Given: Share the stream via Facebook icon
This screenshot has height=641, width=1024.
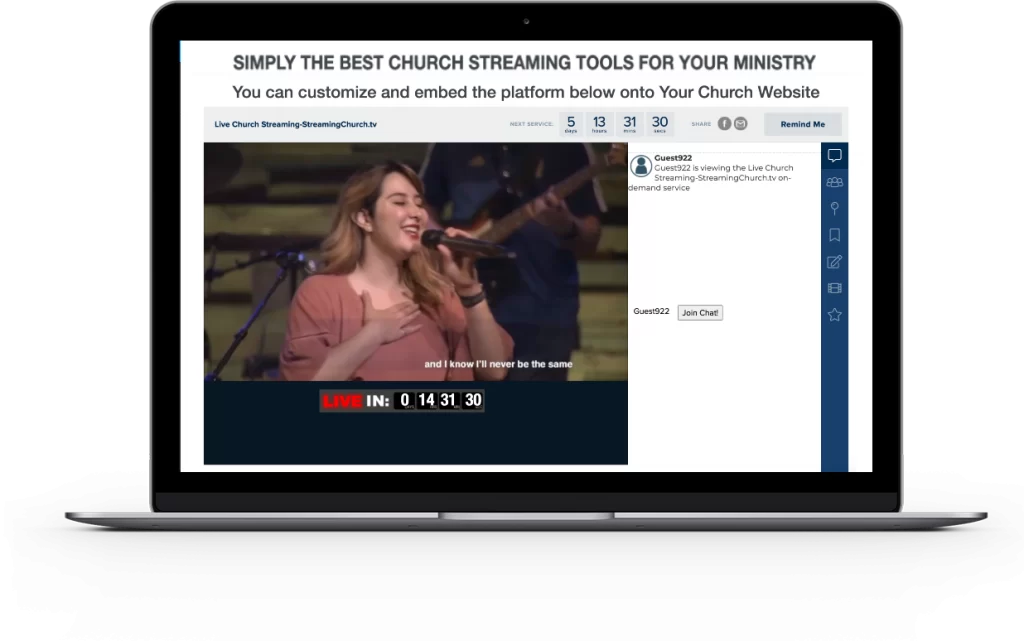Looking at the screenshot, I should click(724, 124).
